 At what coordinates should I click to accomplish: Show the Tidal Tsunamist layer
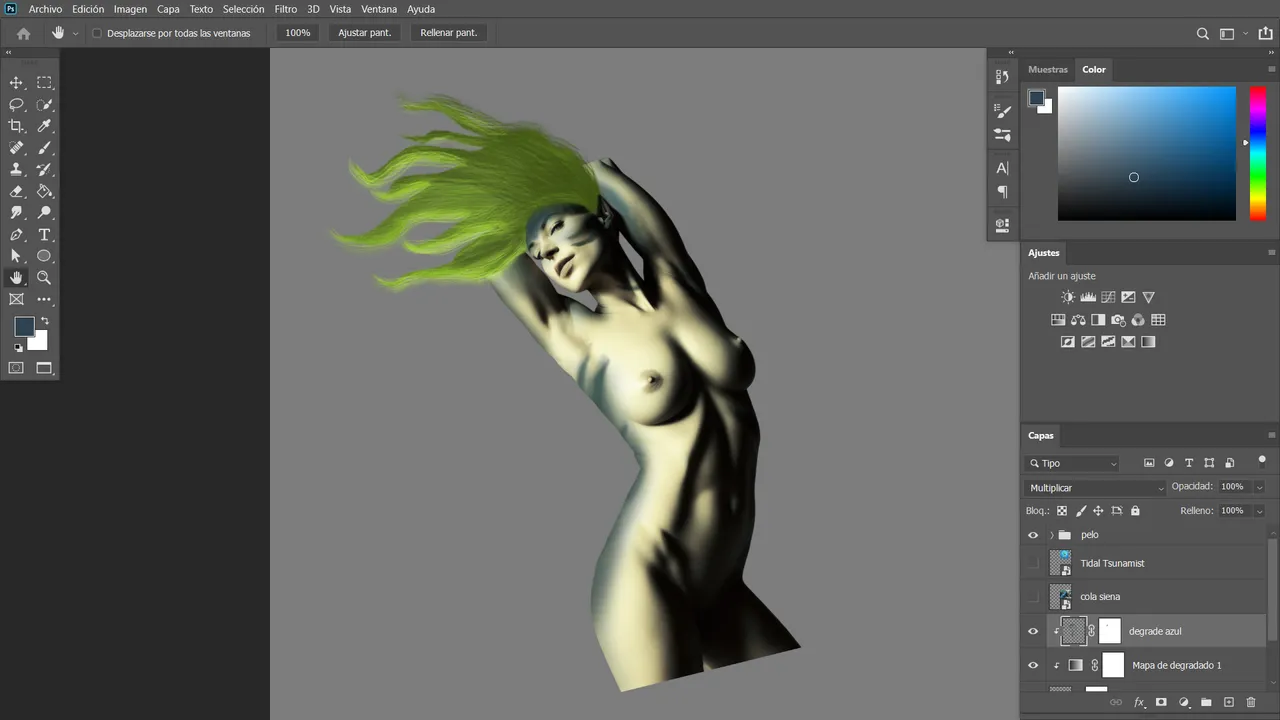(1033, 563)
